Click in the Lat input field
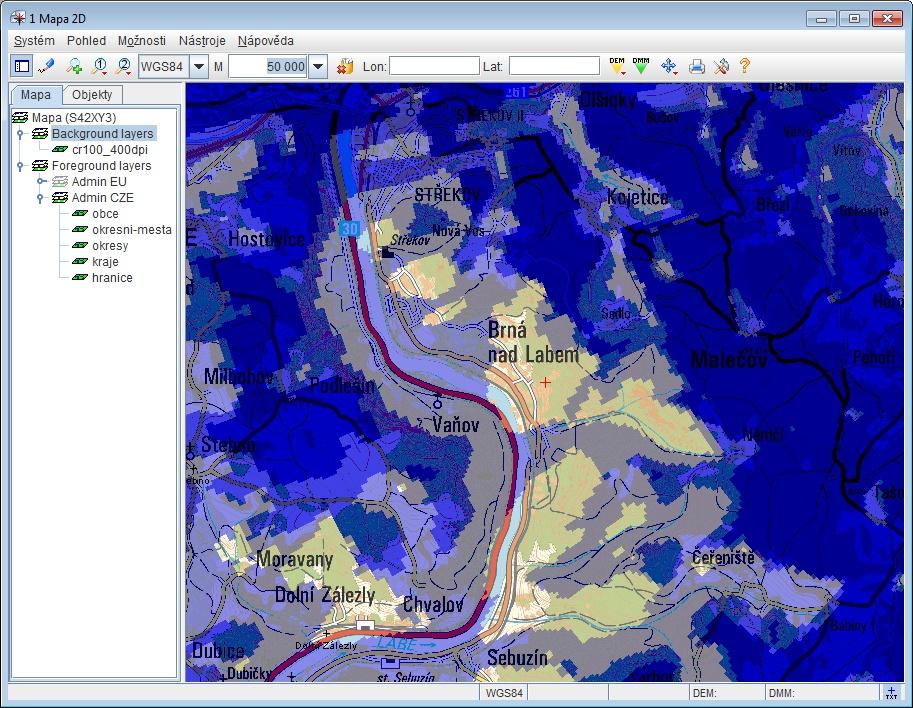 (x=554, y=66)
